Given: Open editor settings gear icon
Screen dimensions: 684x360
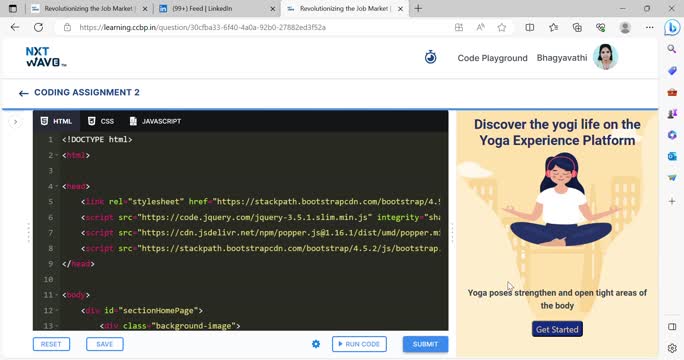Looking at the screenshot, I should point(316,344).
